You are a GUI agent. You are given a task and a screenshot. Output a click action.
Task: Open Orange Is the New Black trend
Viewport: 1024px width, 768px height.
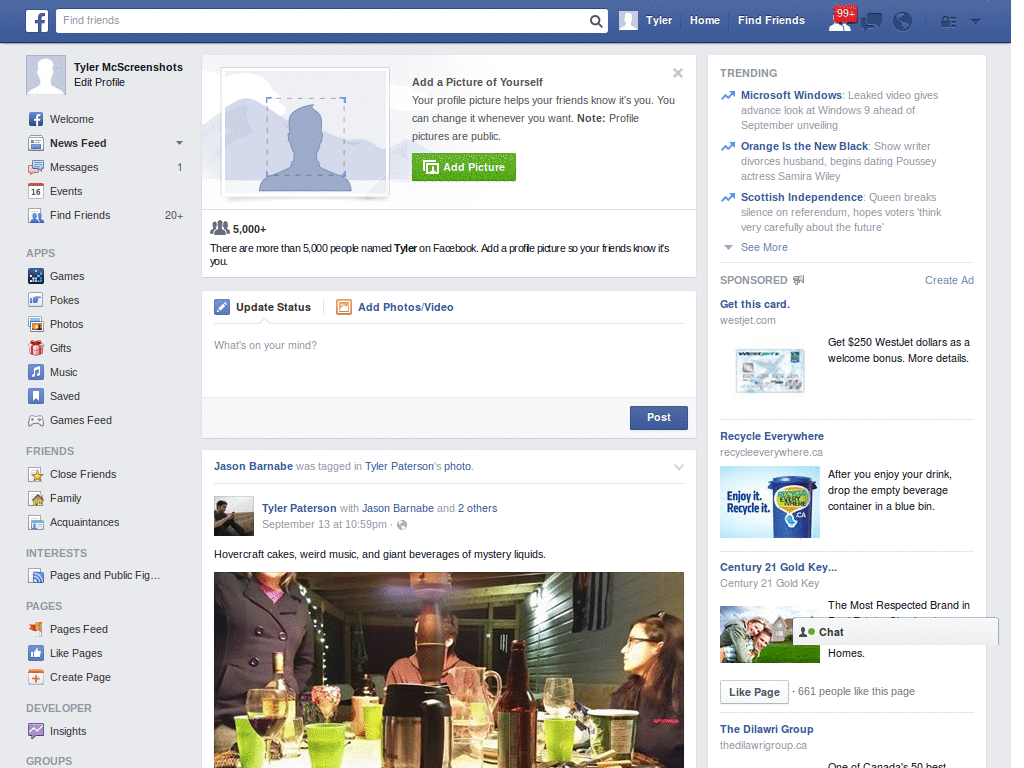(804, 146)
